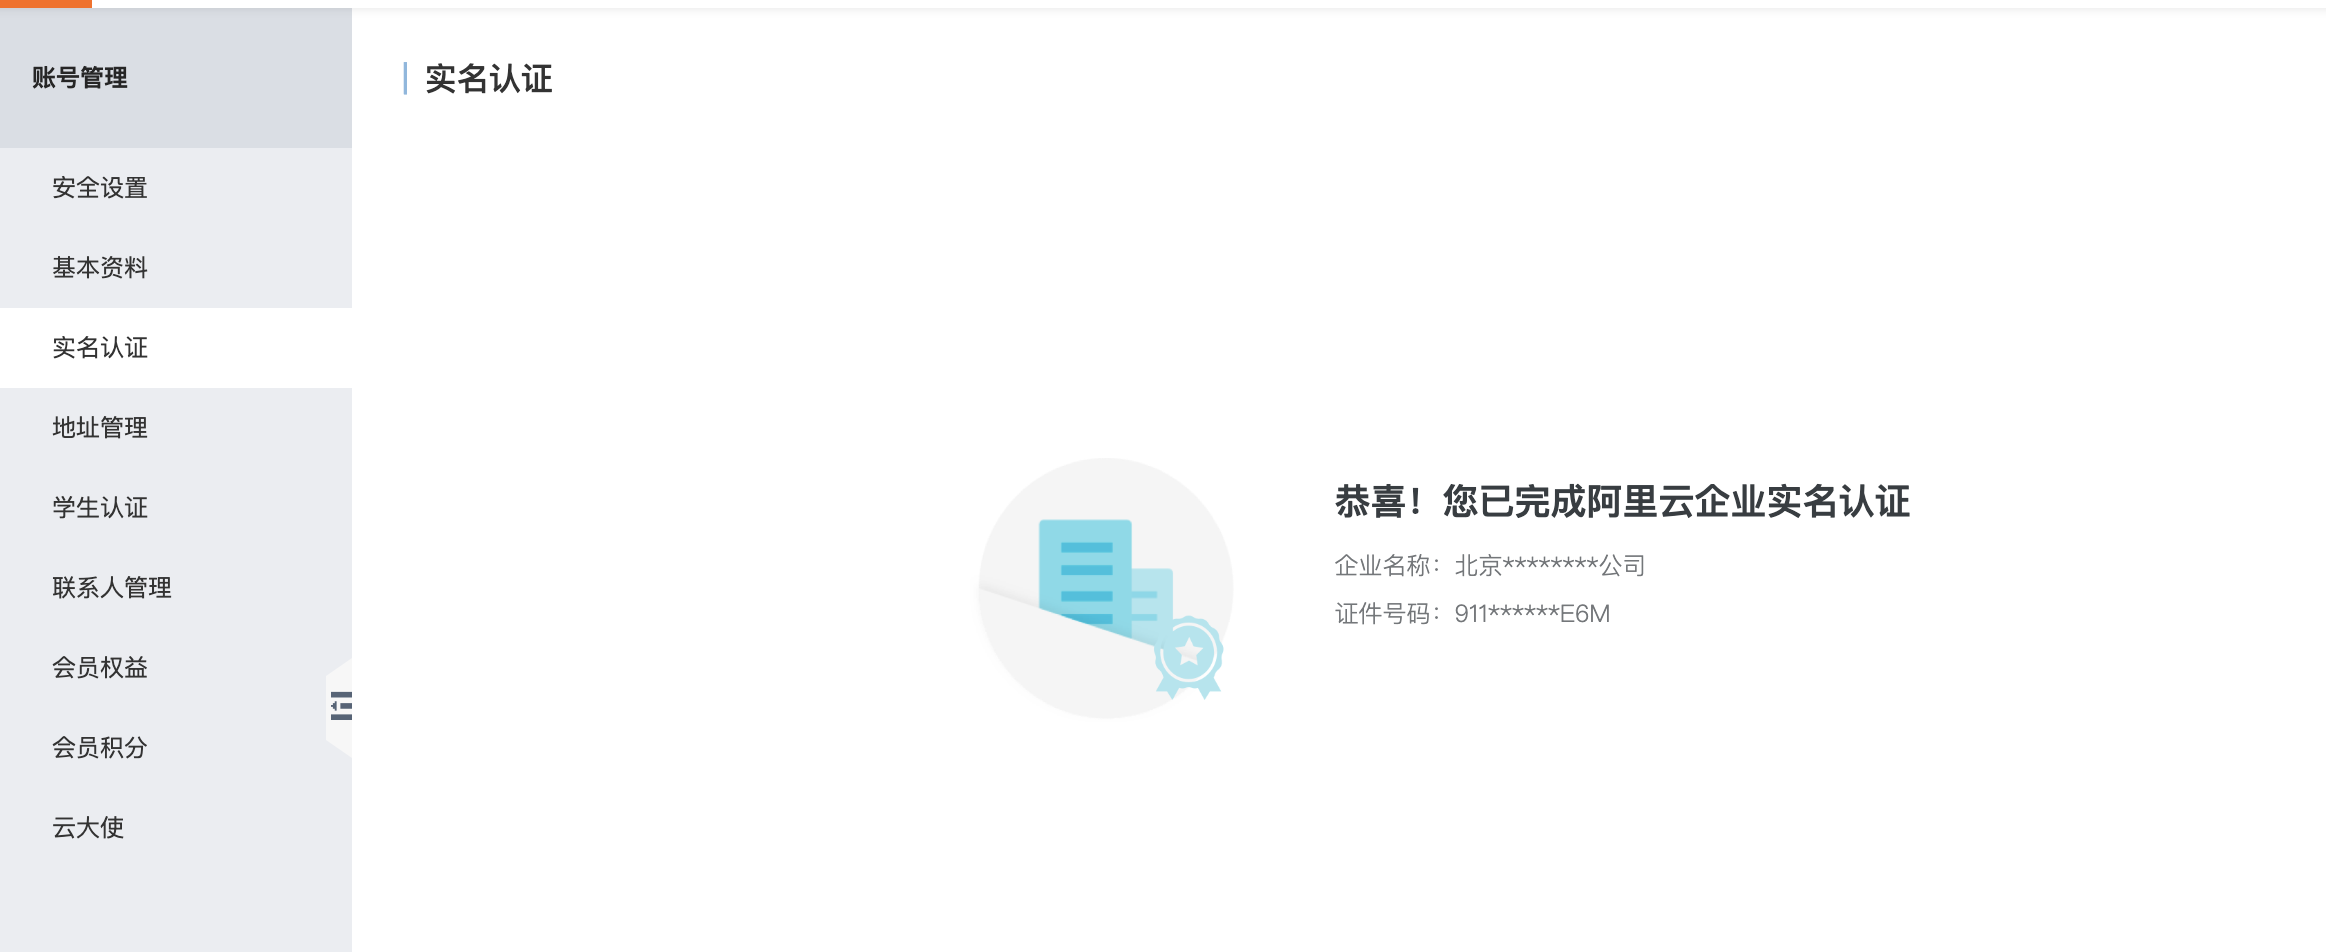Open 会员积分 in sidebar
This screenshot has height=952, width=2326.
pos(100,748)
